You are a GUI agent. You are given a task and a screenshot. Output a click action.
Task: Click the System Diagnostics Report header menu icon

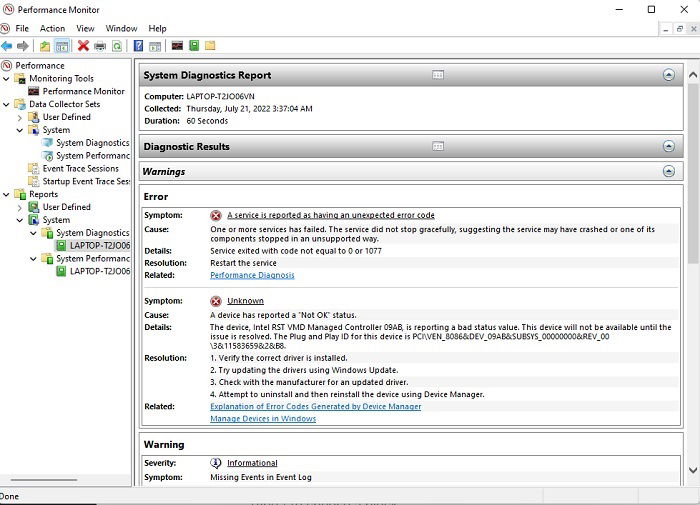pos(438,75)
